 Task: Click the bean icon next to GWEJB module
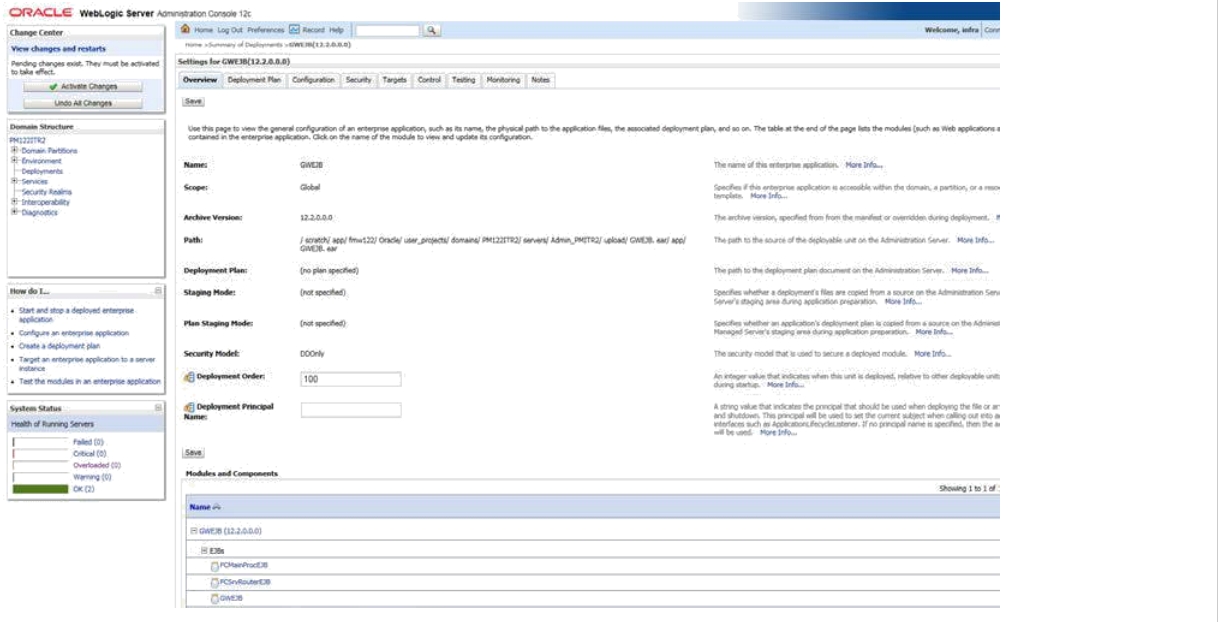[214, 598]
